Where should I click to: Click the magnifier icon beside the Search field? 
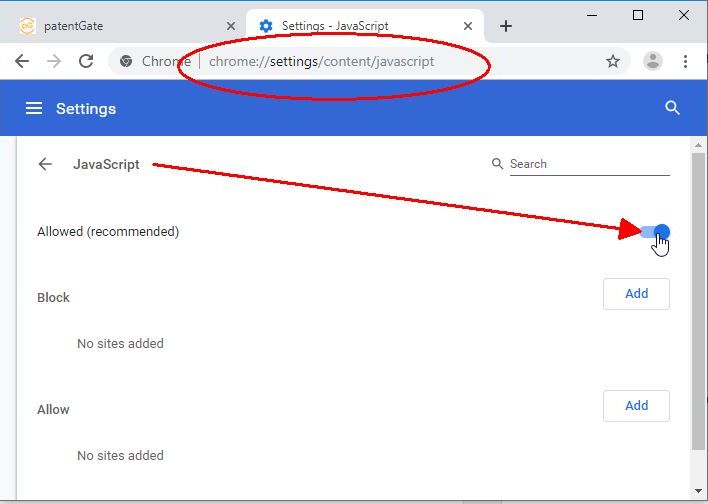click(x=497, y=163)
